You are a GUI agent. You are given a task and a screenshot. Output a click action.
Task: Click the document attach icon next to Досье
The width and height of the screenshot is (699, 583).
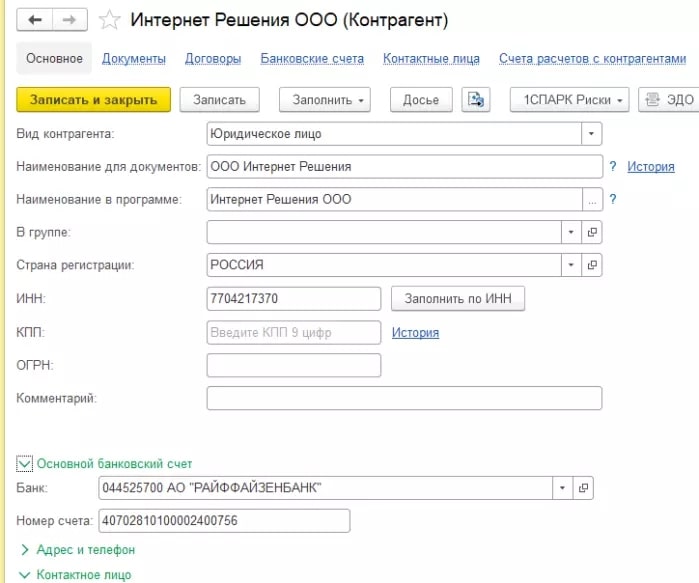pyautogui.click(x=476, y=99)
